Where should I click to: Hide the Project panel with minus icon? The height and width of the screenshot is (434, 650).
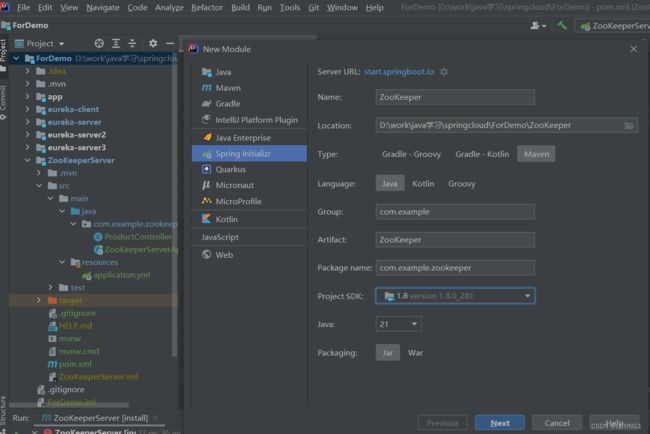coord(170,43)
